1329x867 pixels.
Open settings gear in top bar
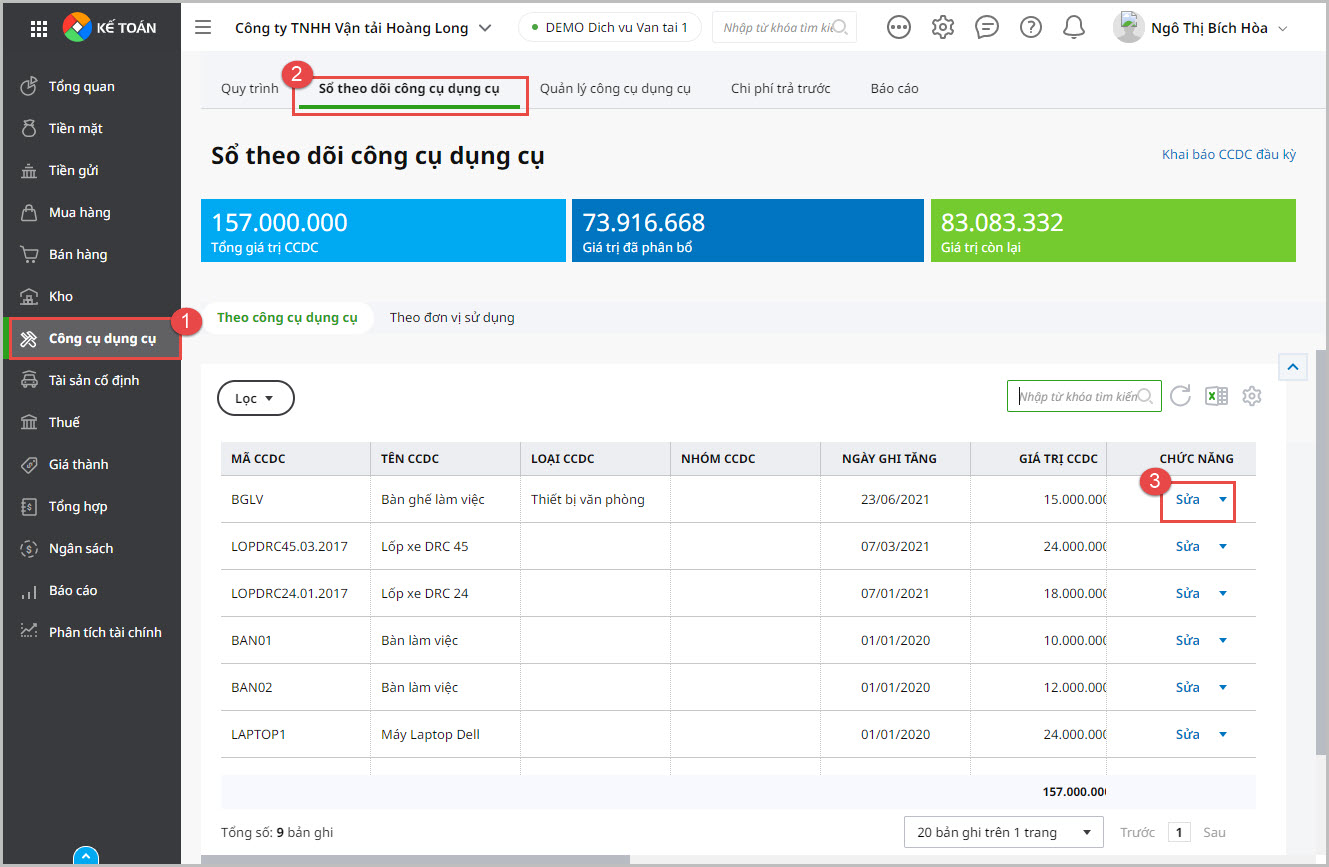[x=942, y=28]
